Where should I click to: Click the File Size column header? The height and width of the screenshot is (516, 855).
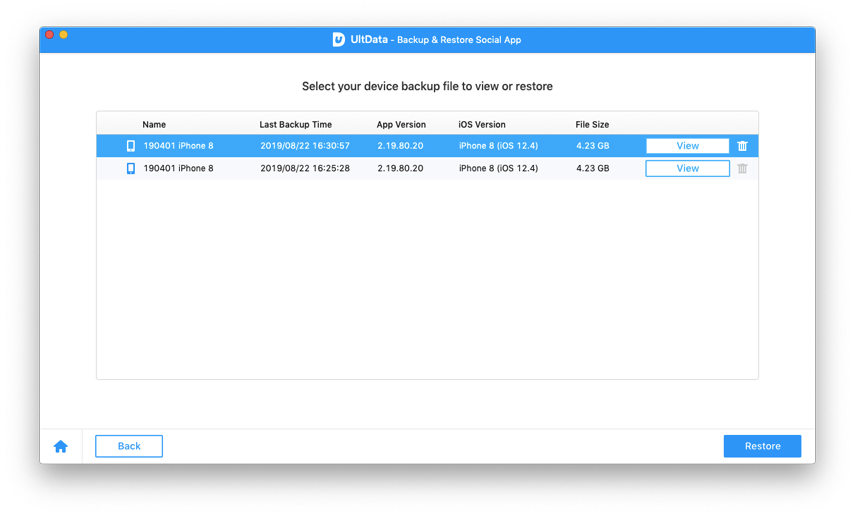pos(592,124)
